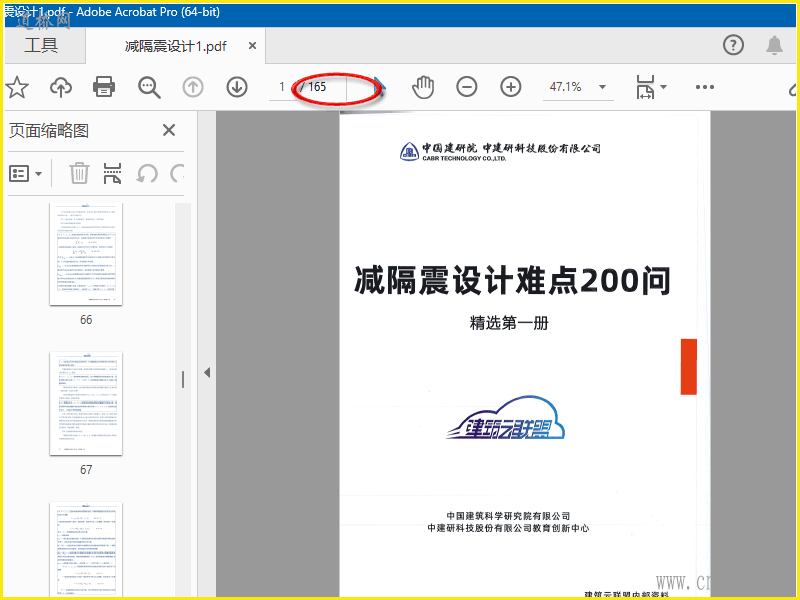Zoom in with the plus button
This screenshot has width=800, height=600.
pyautogui.click(x=511, y=87)
